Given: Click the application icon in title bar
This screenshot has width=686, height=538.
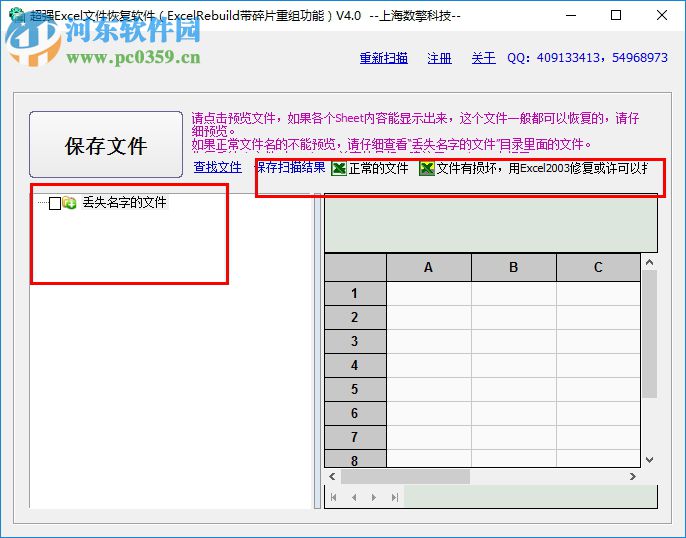Looking at the screenshot, I should click(x=17, y=15).
